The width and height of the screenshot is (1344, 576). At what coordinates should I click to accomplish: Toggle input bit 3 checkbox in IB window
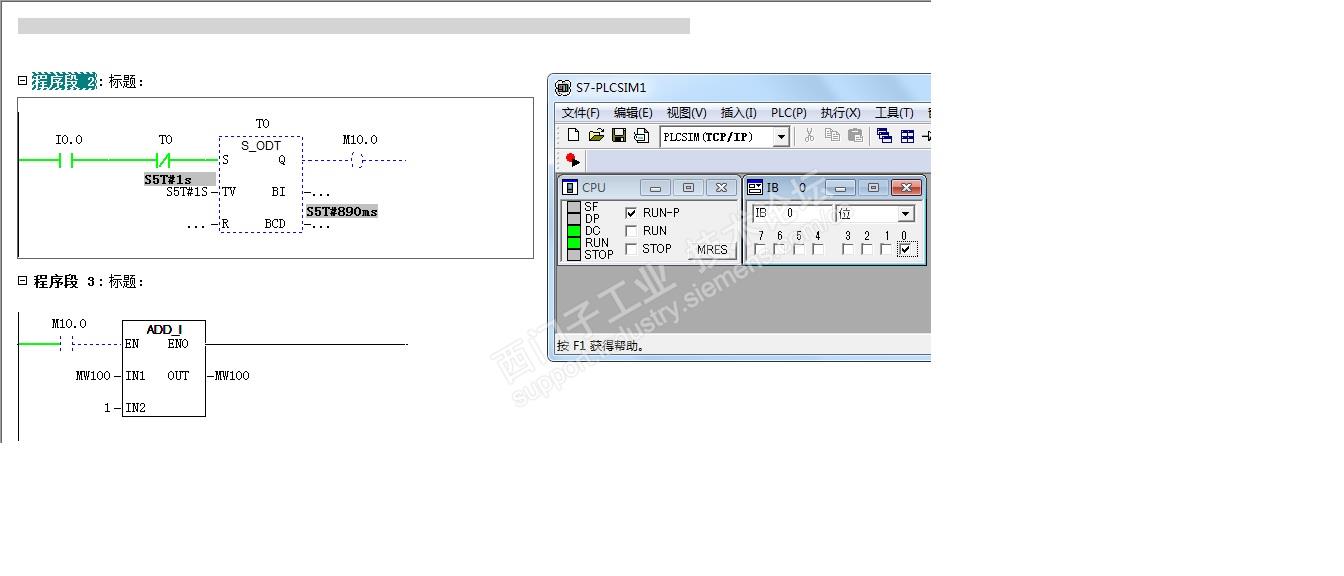click(848, 250)
